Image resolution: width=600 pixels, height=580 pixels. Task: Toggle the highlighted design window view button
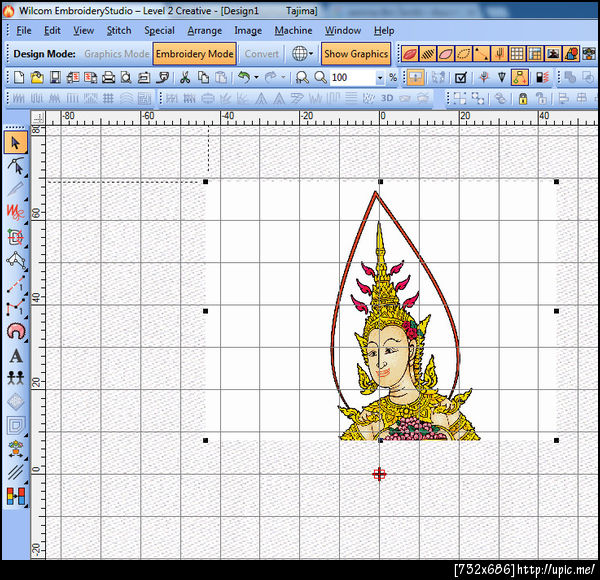coord(415,78)
